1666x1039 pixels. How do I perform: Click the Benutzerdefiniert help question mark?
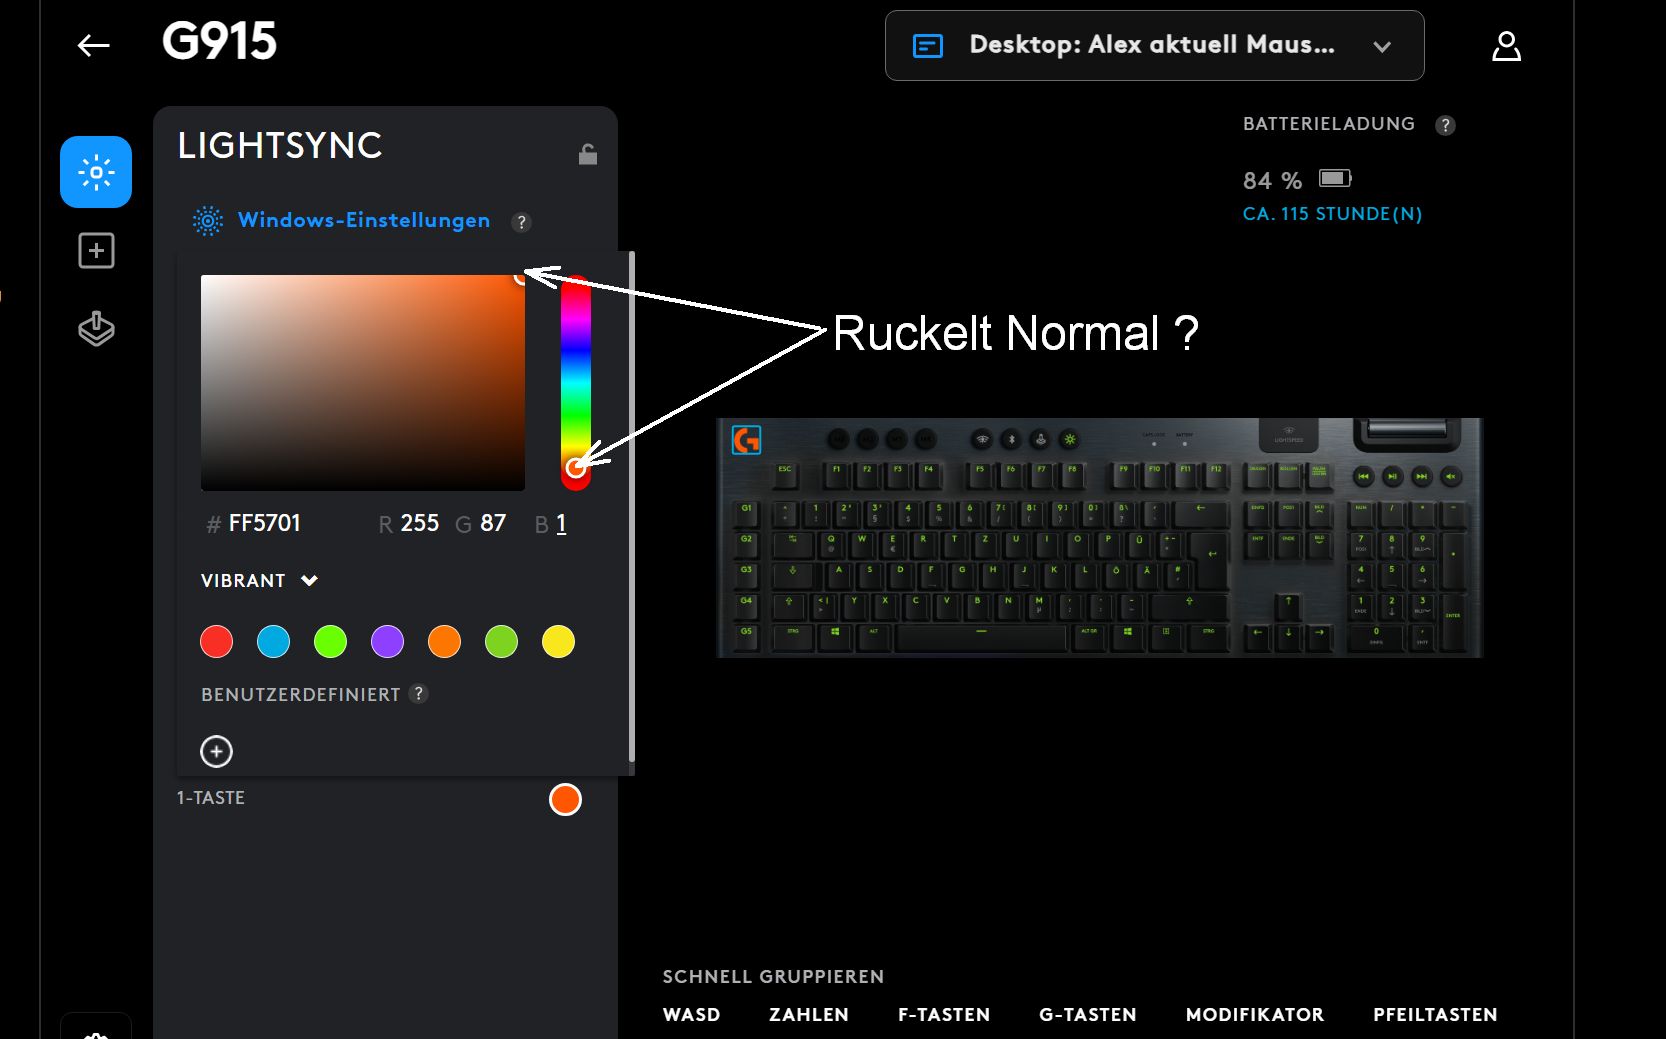(419, 693)
